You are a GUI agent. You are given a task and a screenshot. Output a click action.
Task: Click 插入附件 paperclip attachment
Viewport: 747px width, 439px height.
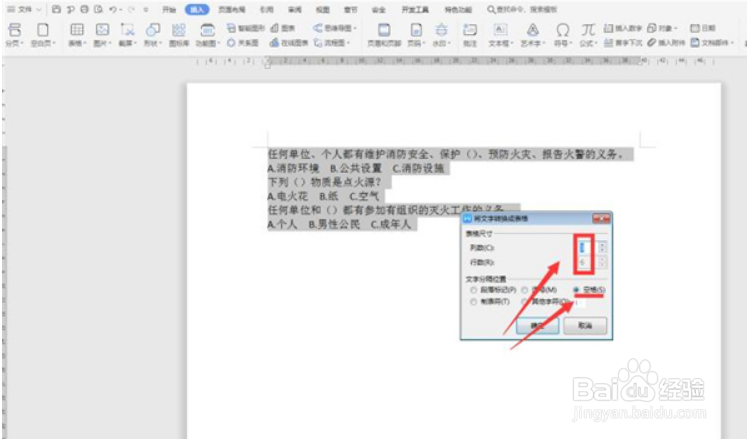(666, 43)
